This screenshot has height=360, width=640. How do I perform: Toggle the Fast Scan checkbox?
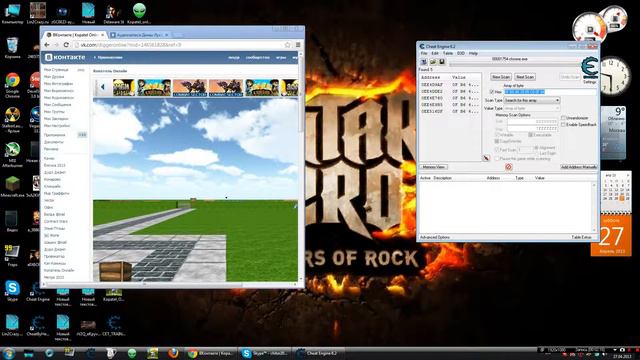497,150
